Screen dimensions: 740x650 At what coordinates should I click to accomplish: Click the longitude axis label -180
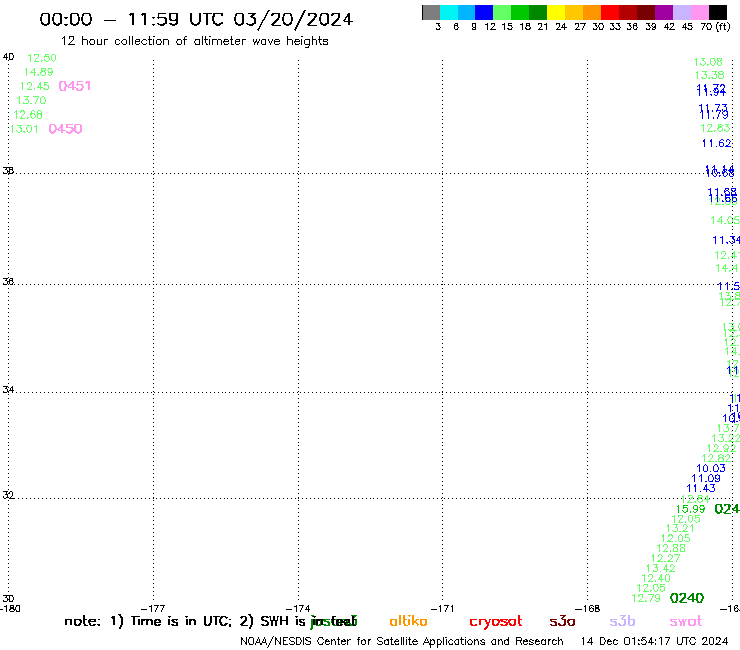click(x=10, y=608)
